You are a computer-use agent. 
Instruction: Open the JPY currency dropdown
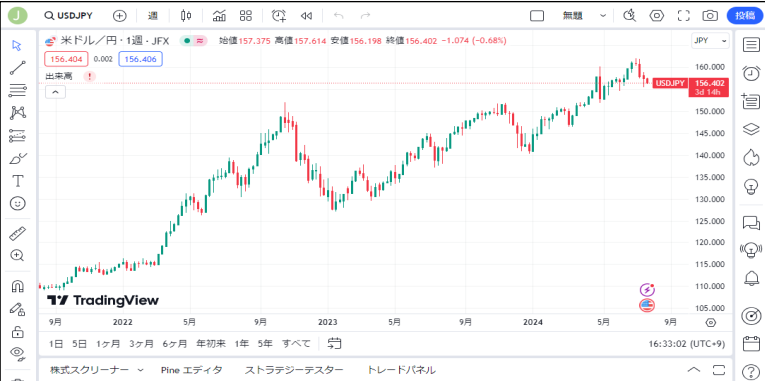coord(710,41)
